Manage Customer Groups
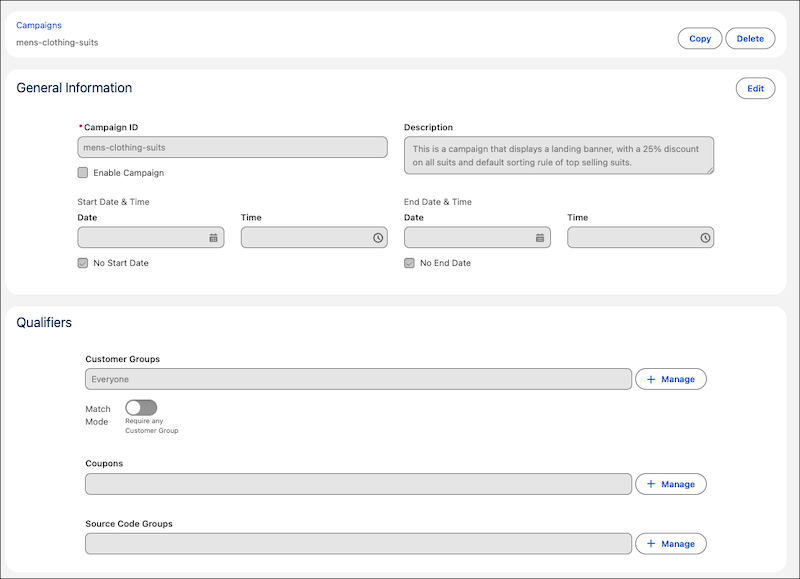800x579 pixels. click(670, 379)
